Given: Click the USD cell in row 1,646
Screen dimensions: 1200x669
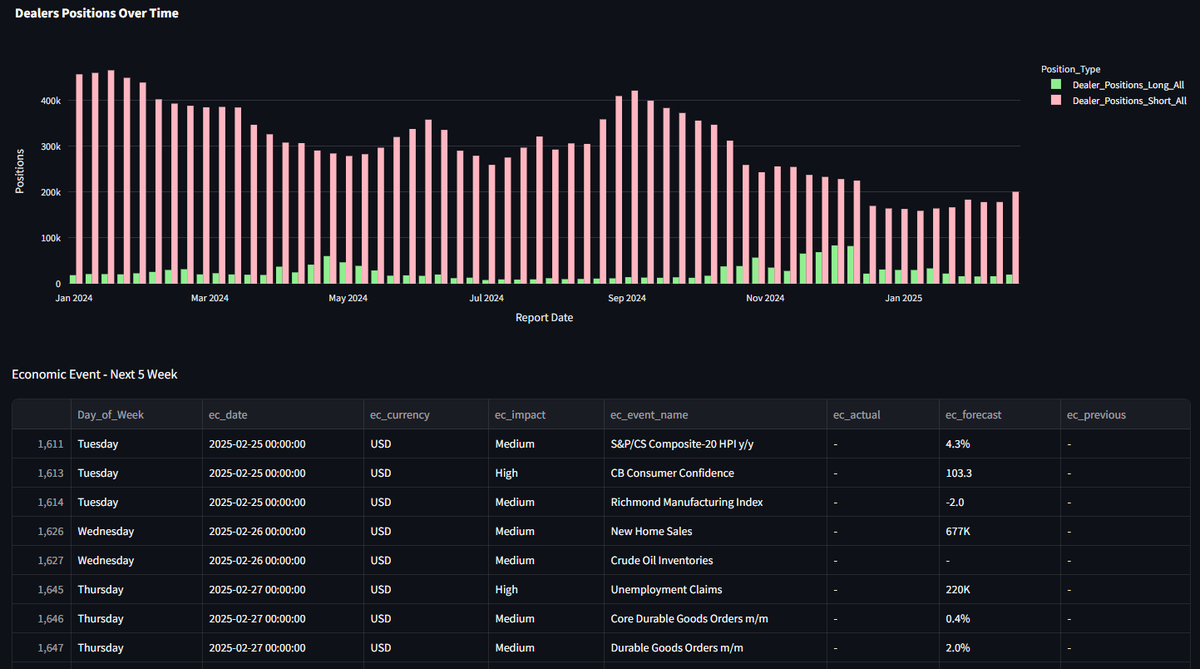Looking at the screenshot, I should [425, 619].
